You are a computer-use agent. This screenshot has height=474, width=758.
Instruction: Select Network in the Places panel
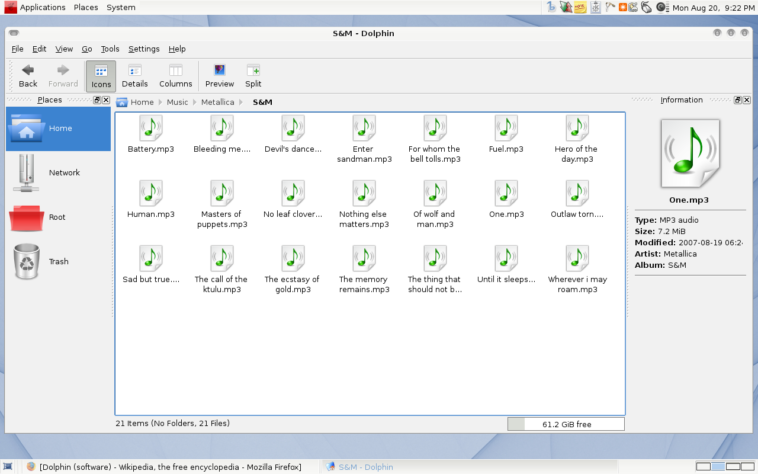pos(58,172)
